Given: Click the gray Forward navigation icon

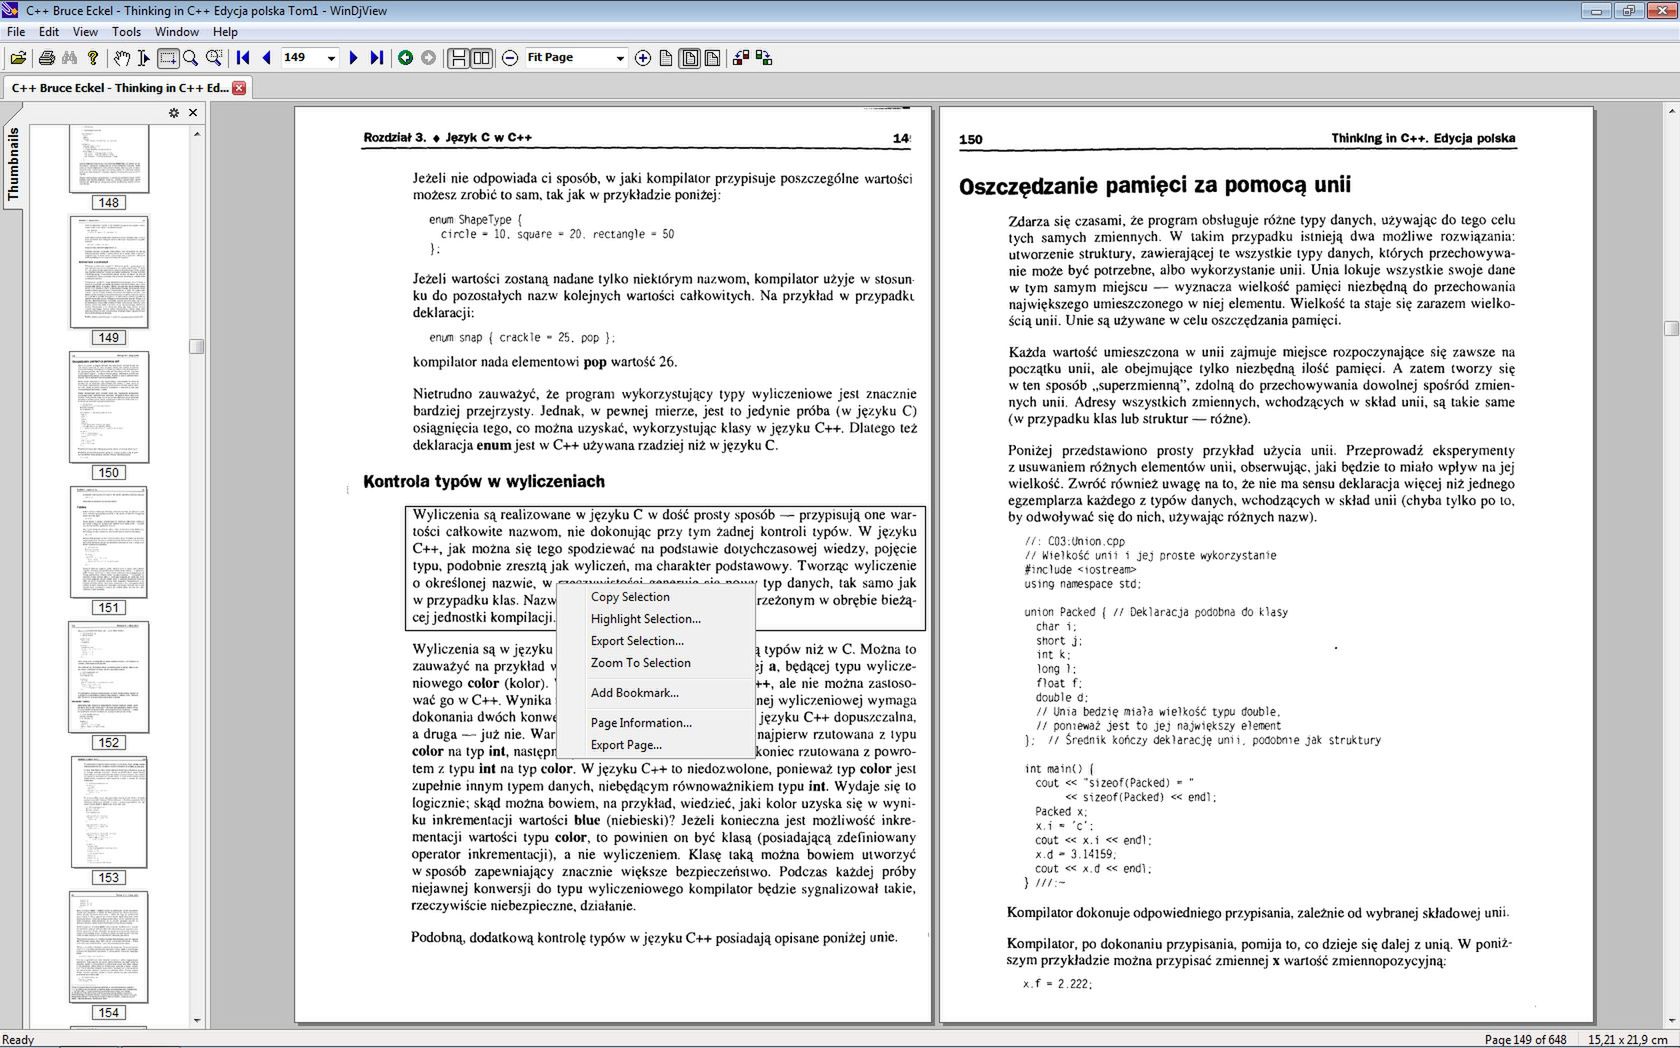Looking at the screenshot, I should tap(428, 58).
